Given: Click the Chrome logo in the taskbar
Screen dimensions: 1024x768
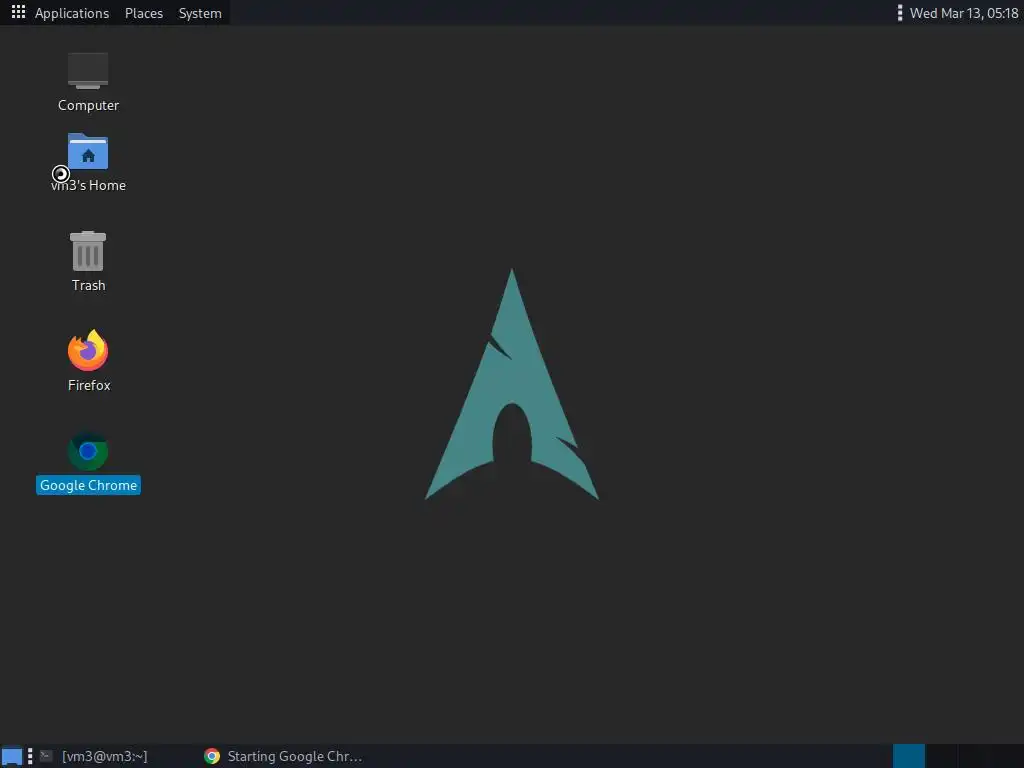Looking at the screenshot, I should (212, 756).
